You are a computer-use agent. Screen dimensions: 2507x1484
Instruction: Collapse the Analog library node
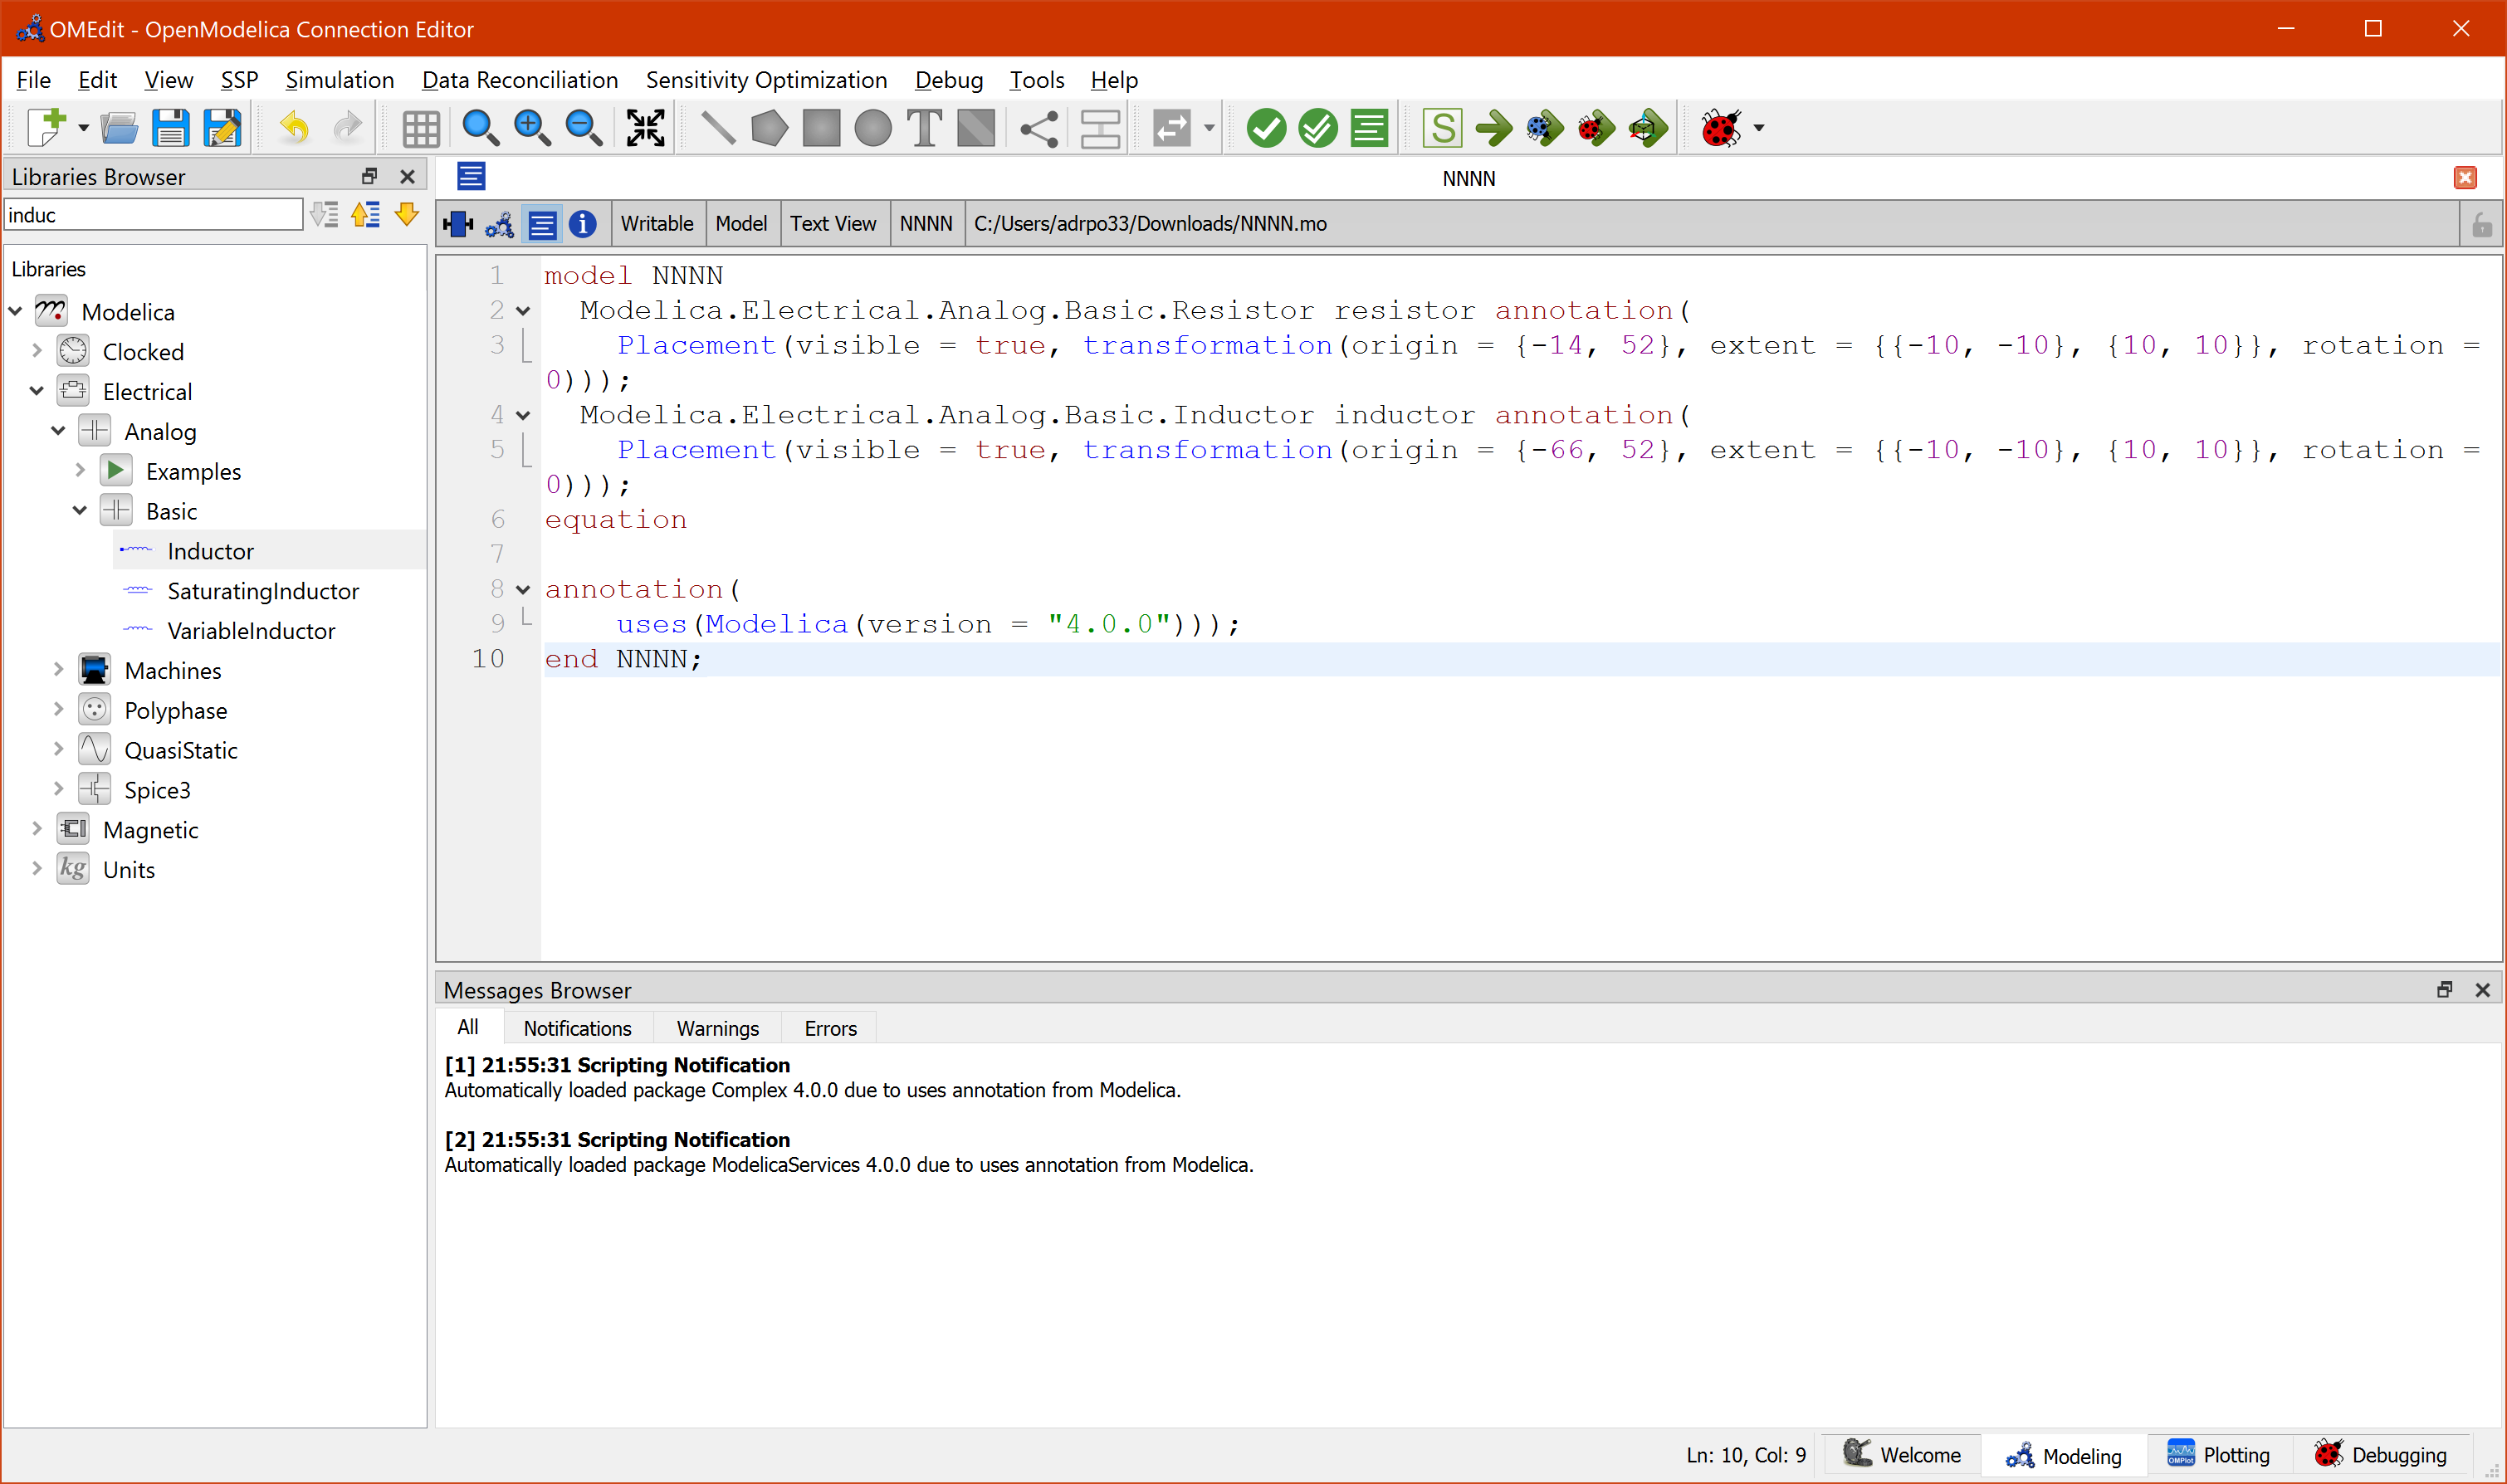57,430
